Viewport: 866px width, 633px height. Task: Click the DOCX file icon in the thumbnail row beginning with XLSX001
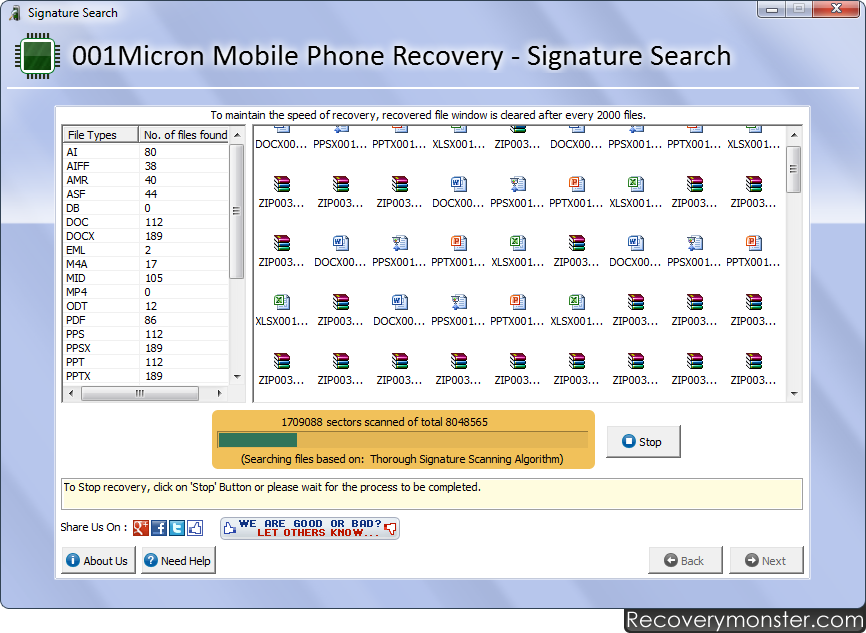click(399, 302)
